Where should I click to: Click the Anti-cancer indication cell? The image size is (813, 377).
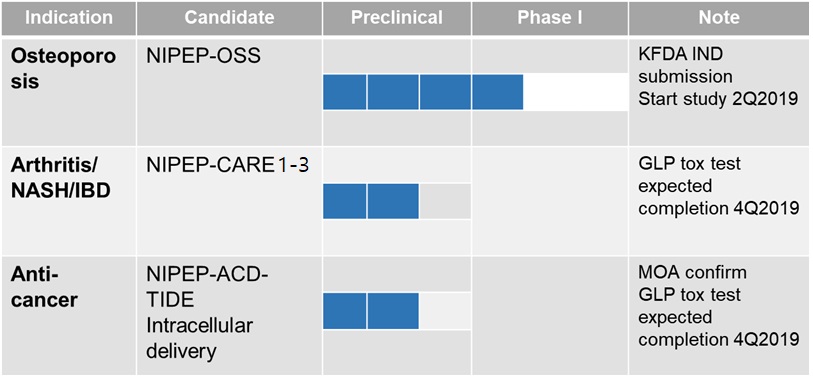68,315
